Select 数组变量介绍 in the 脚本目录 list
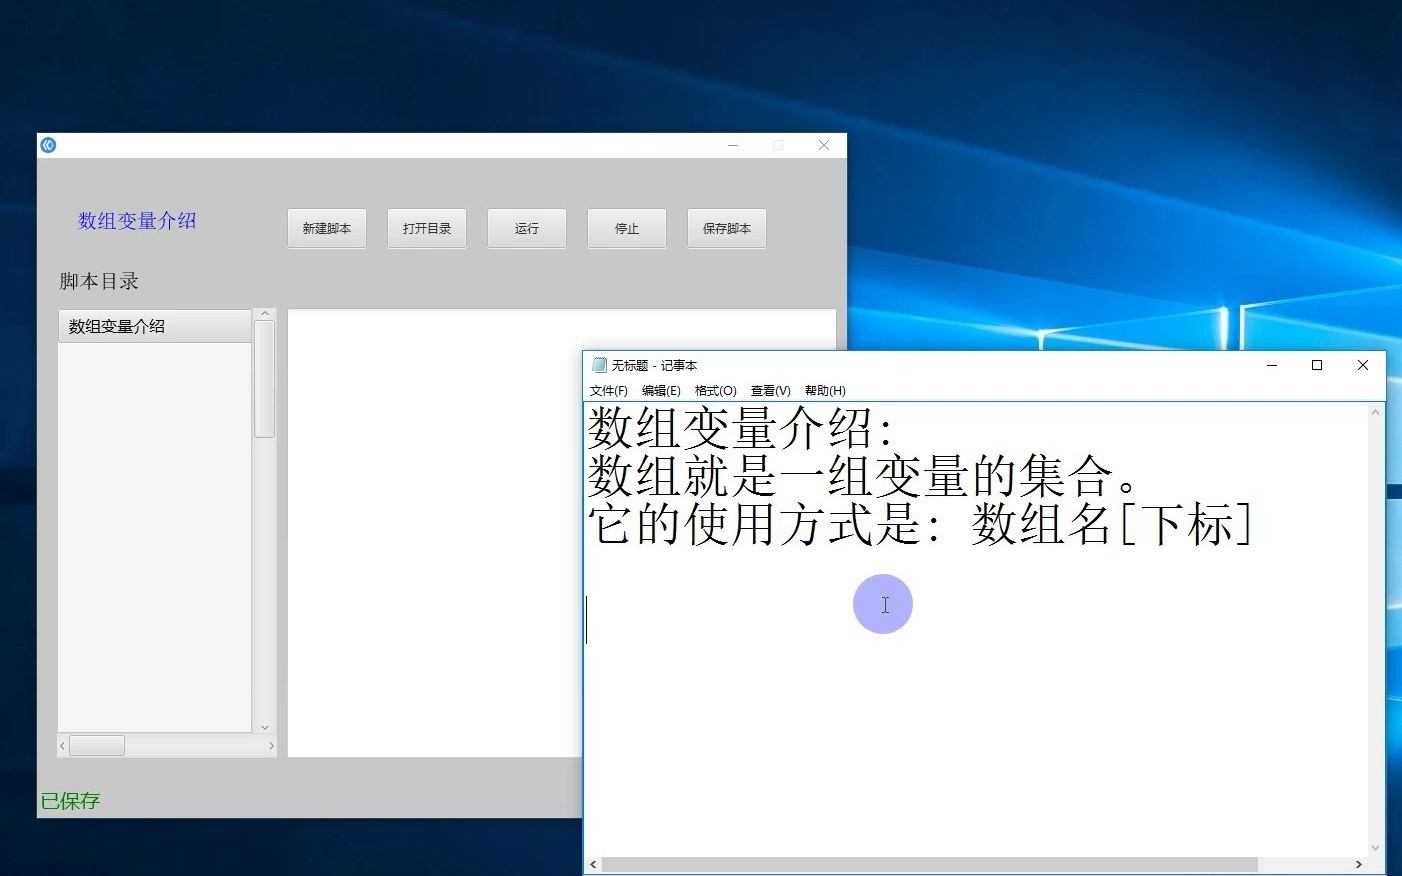This screenshot has height=876, width=1402. 115,325
